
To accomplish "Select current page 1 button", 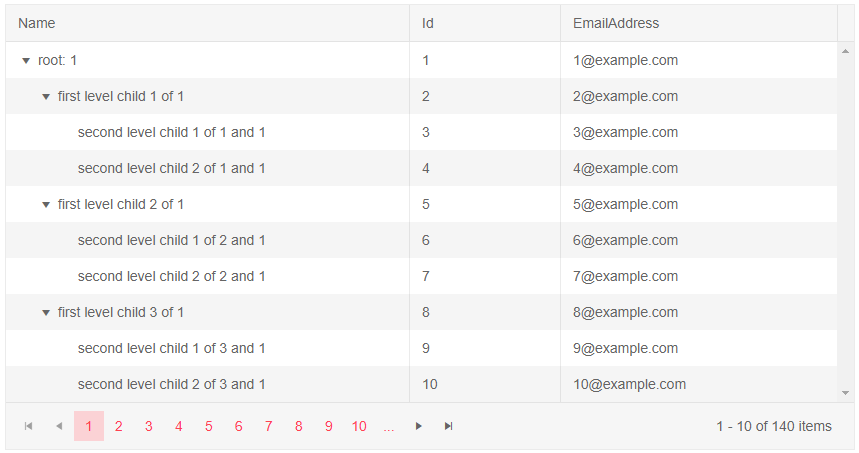I will tap(89, 426).
